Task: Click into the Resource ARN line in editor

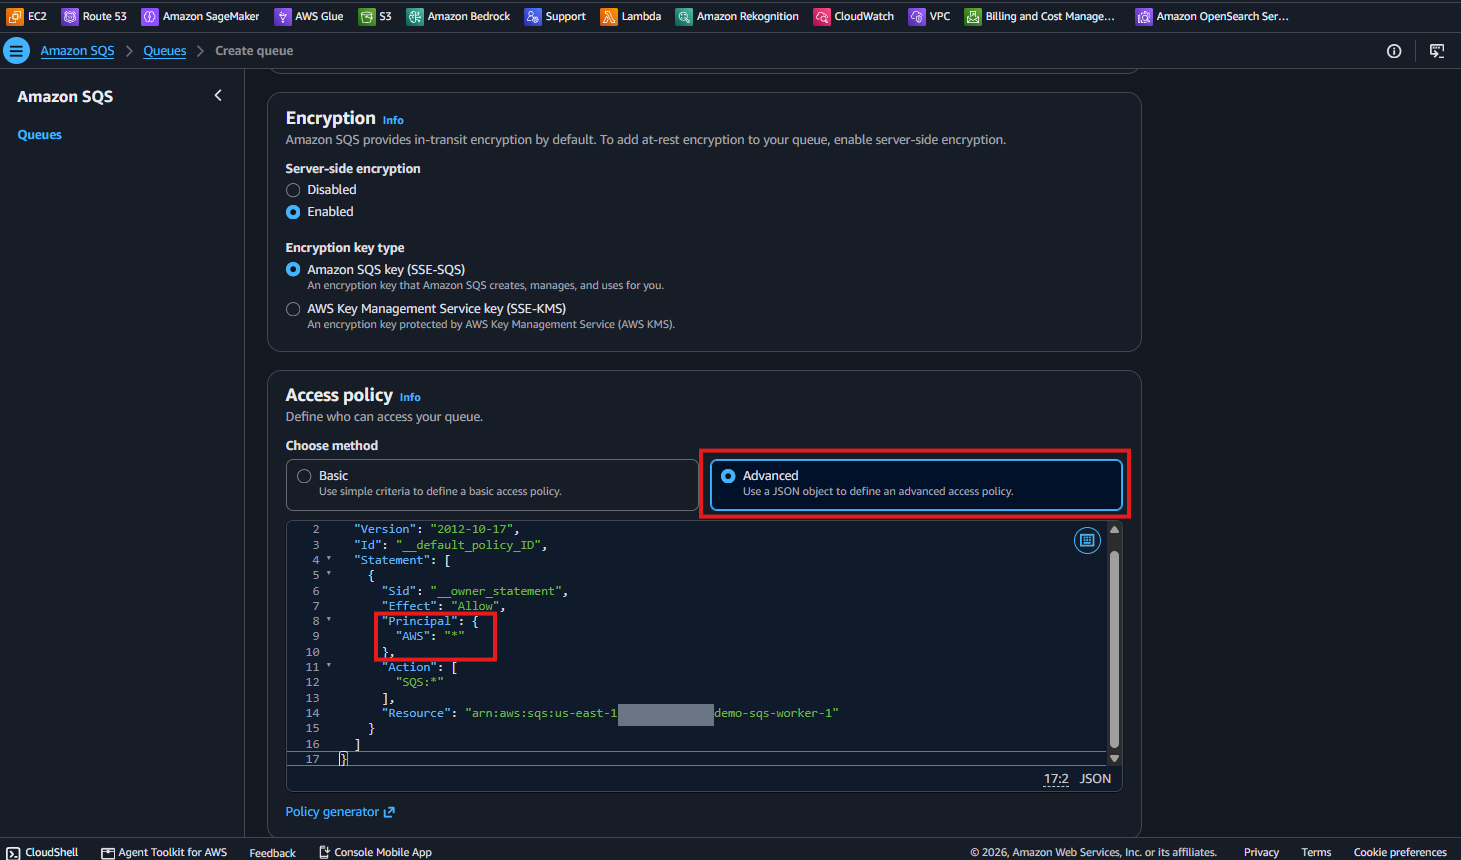Action: pyautogui.click(x=610, y=713)
